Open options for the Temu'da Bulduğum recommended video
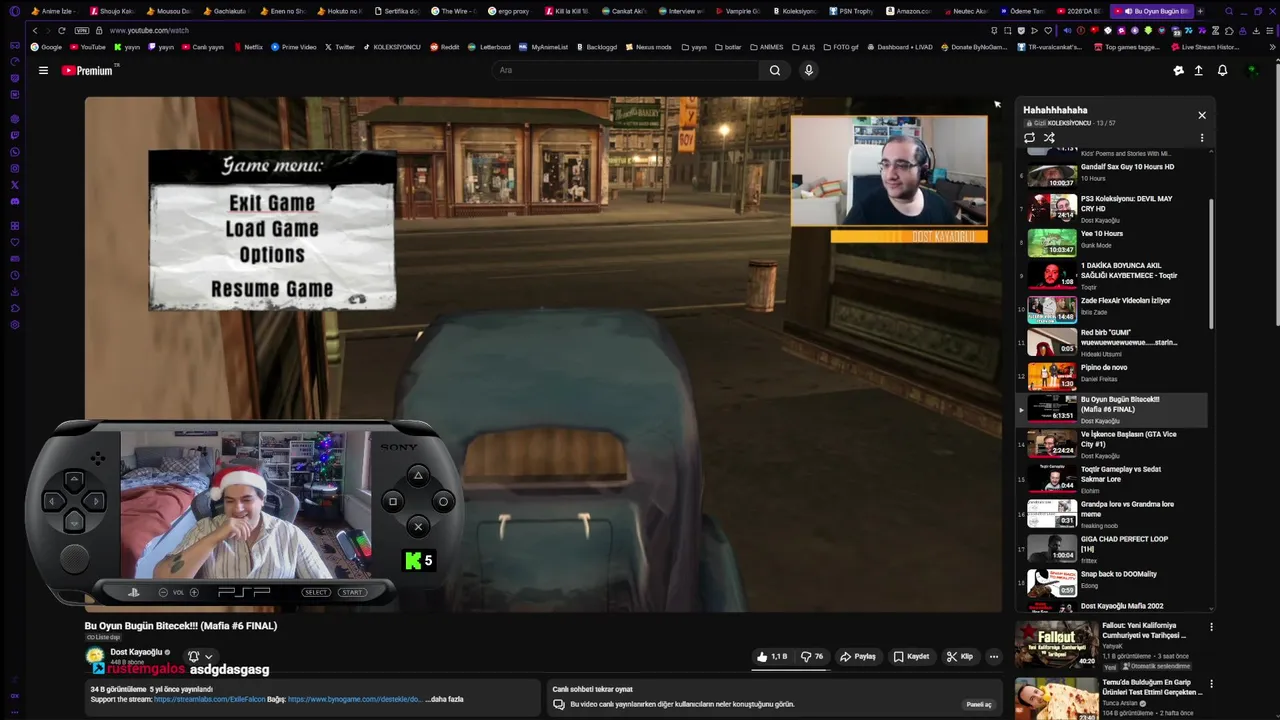This screenshot has height=720, width=1280. [1211, 684]
